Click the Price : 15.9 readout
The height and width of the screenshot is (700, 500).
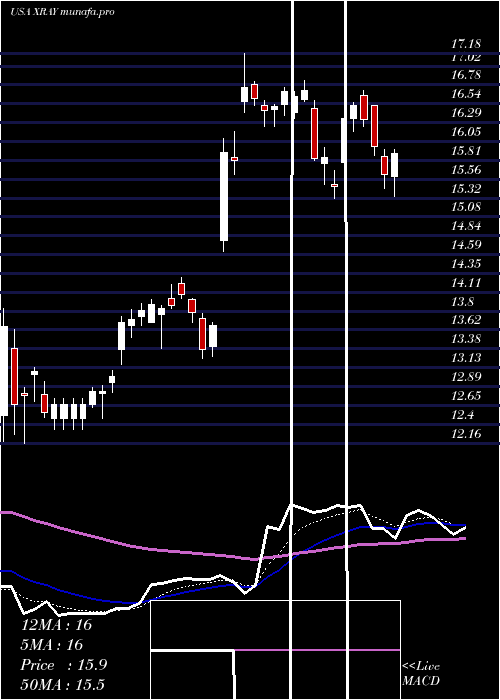pos(64,665)
